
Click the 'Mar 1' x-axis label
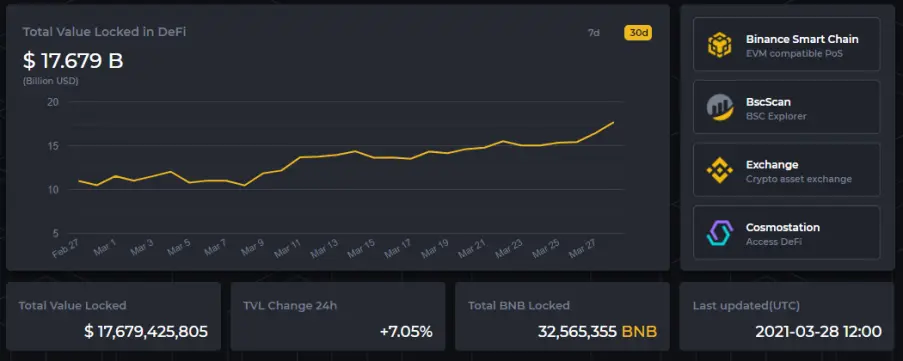(x=104, y=247)
